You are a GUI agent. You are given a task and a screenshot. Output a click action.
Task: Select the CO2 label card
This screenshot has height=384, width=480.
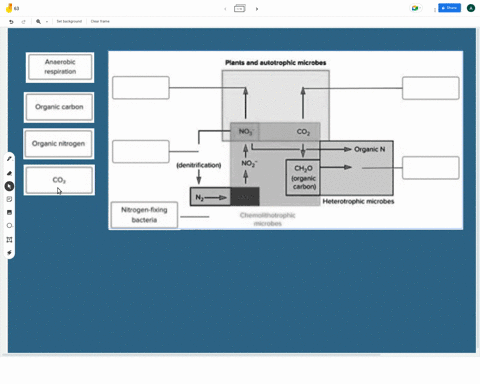click(x=59, y=180)
